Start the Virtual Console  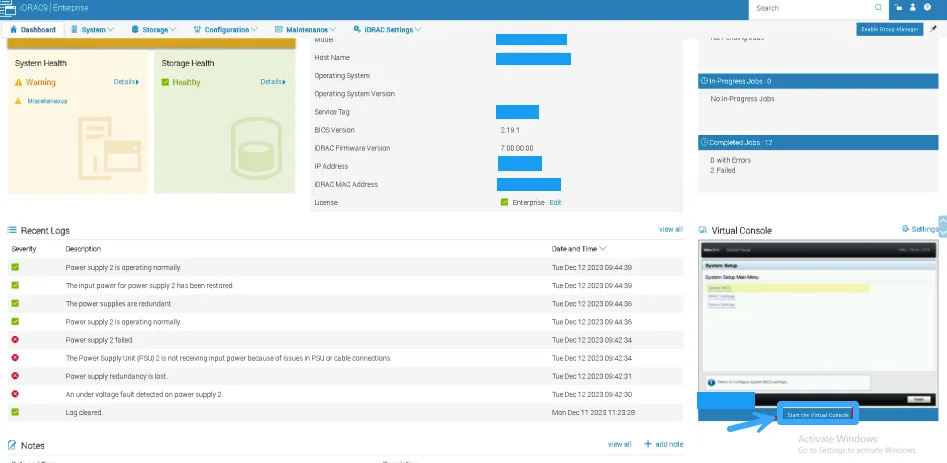pyautogui.click(x=817, y=414)
